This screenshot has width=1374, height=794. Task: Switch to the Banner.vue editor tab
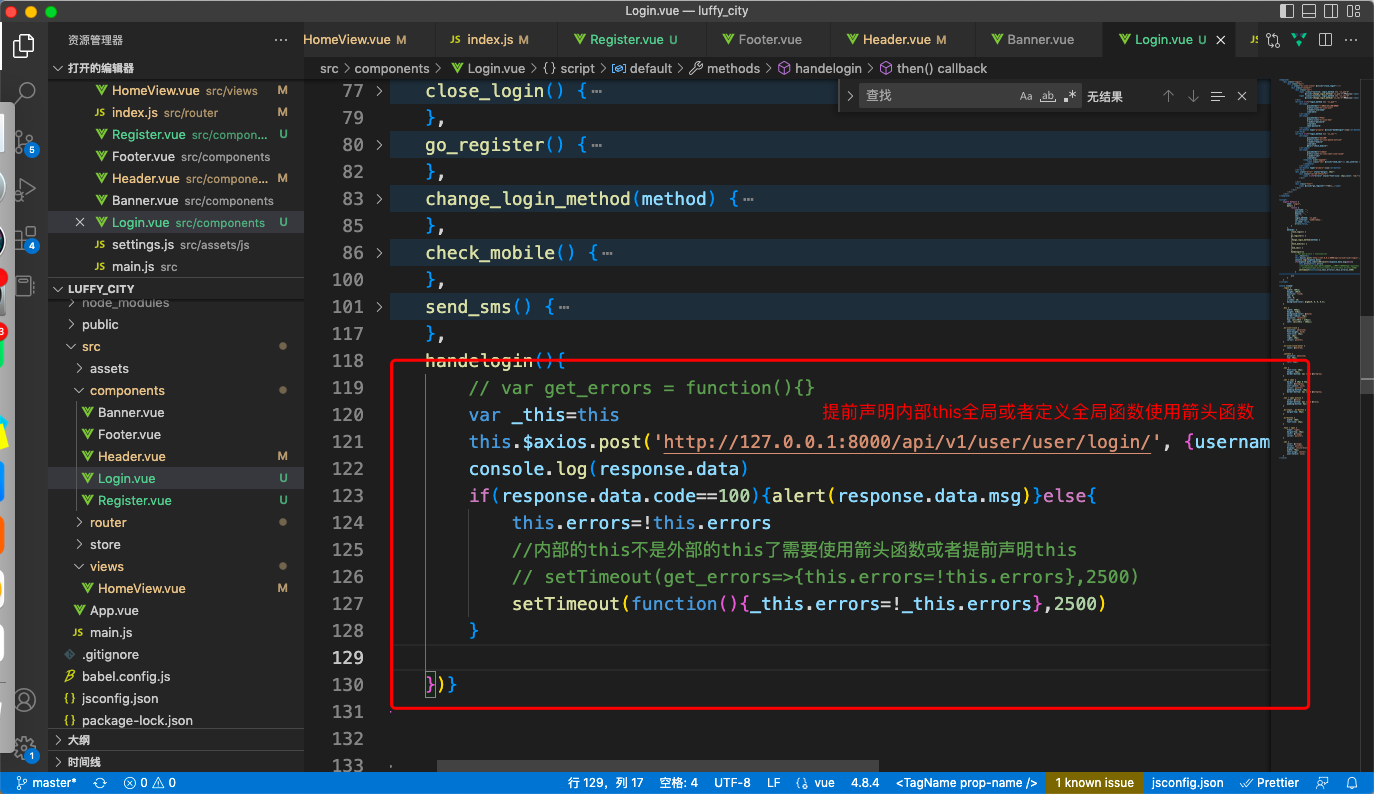pos(1040,40)
